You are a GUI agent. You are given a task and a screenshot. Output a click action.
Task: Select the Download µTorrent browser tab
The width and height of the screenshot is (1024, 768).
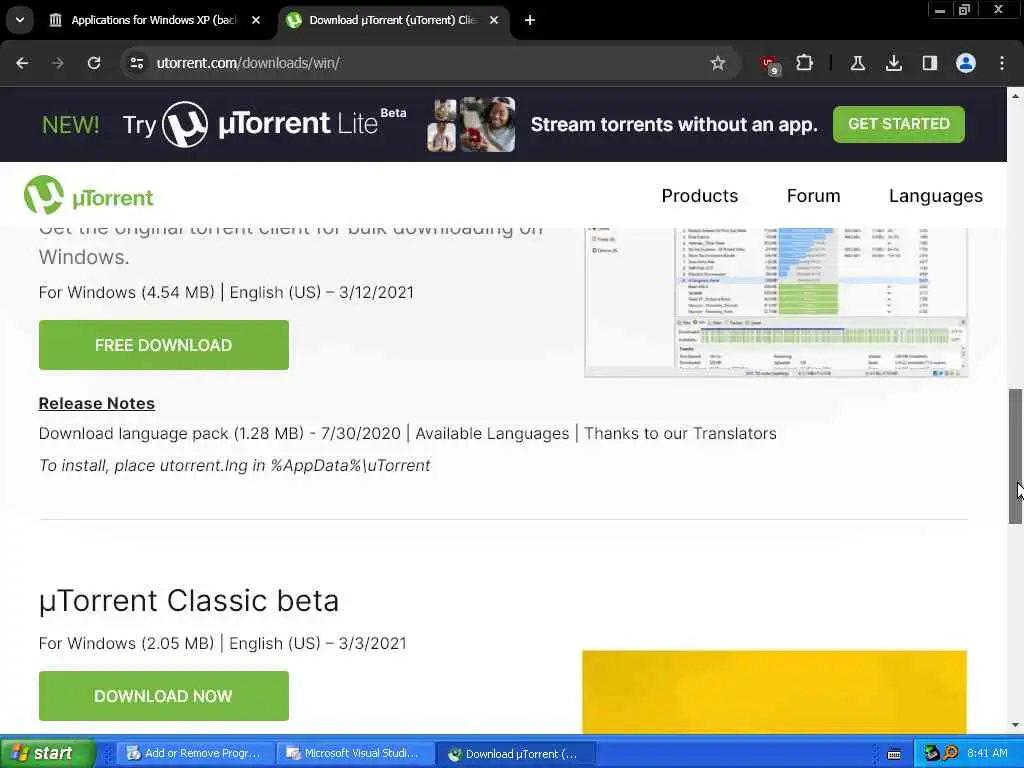click(x=393, y=20)
